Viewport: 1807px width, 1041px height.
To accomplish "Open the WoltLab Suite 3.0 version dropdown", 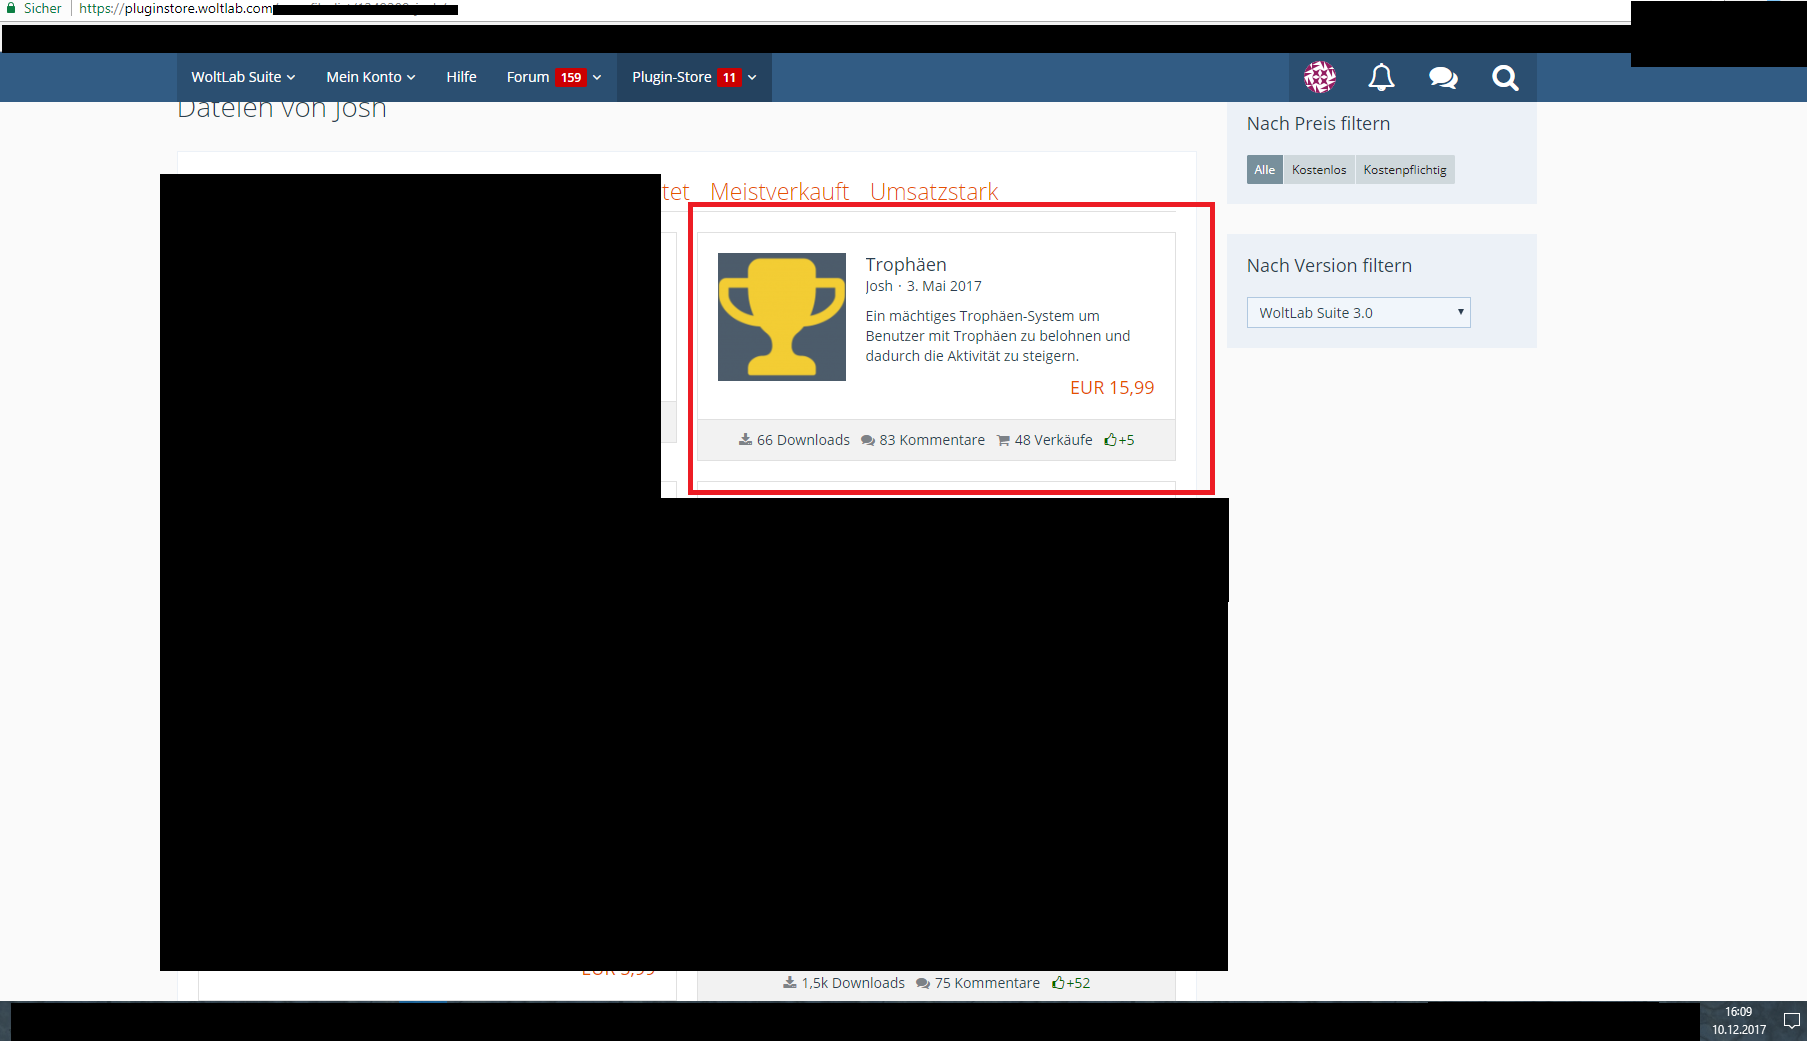I will [x=1358, y=313].
